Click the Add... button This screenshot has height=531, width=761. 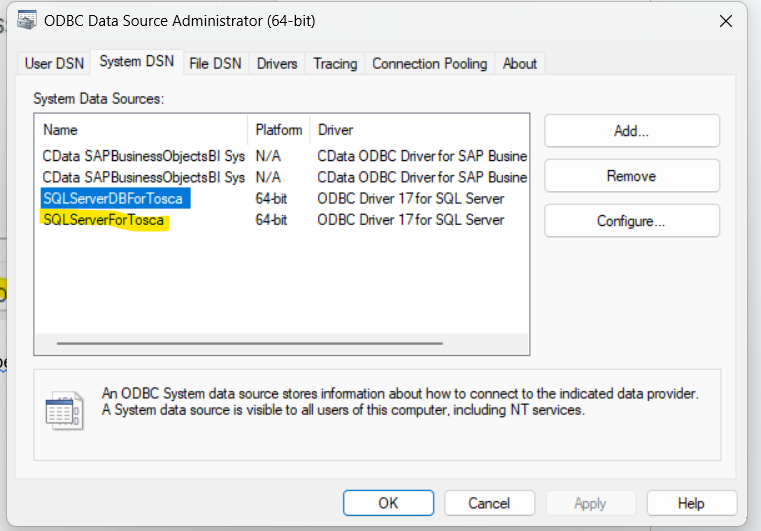pyautogui.click(x=631, y=131)
